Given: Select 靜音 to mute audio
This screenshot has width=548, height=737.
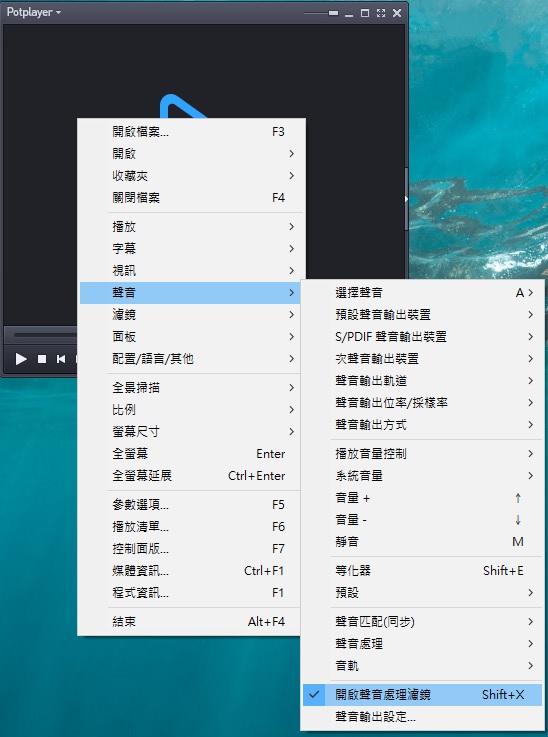Looking at the screenshot, I should [422, 542].
